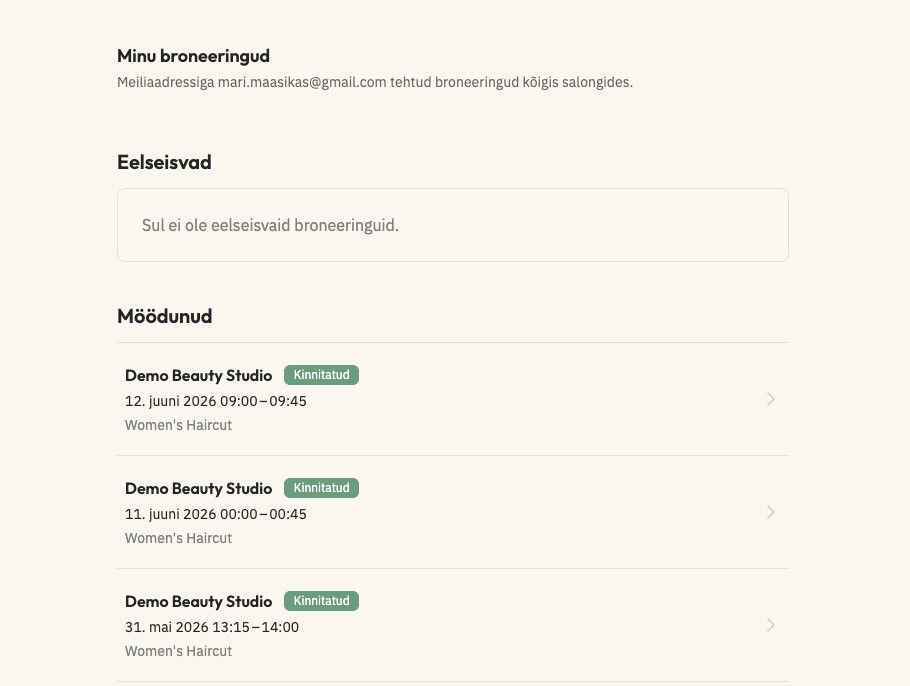Select the 11. juuni 2026 00:00–00:45 time text
The width and height of the screenshot is (910, 686).
tap(216, 514)
